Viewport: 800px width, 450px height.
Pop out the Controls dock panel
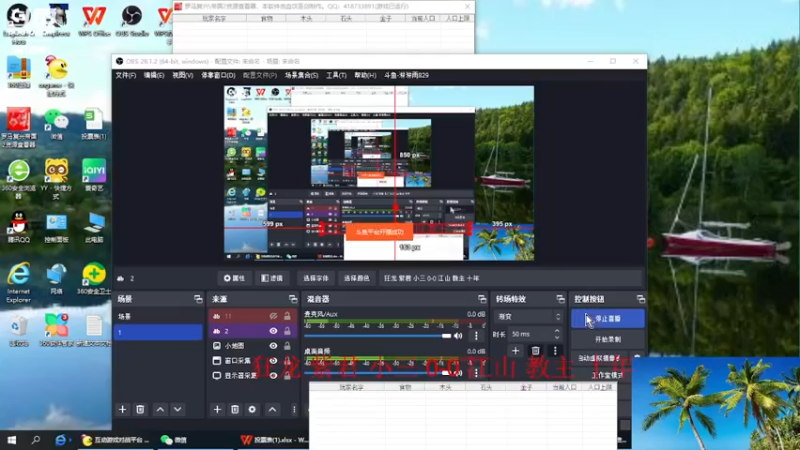[641, 299]
